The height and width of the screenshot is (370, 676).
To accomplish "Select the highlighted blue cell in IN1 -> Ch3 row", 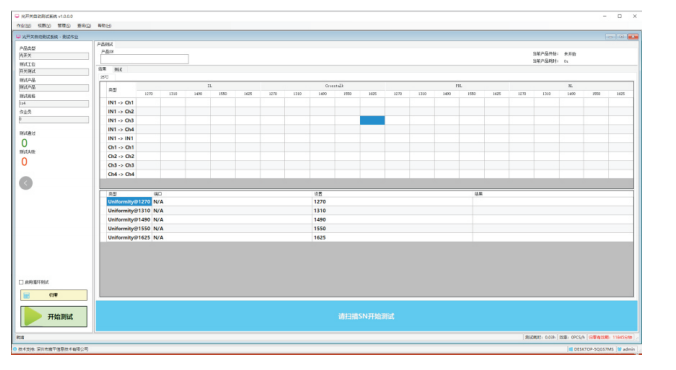I will [372, 120].
